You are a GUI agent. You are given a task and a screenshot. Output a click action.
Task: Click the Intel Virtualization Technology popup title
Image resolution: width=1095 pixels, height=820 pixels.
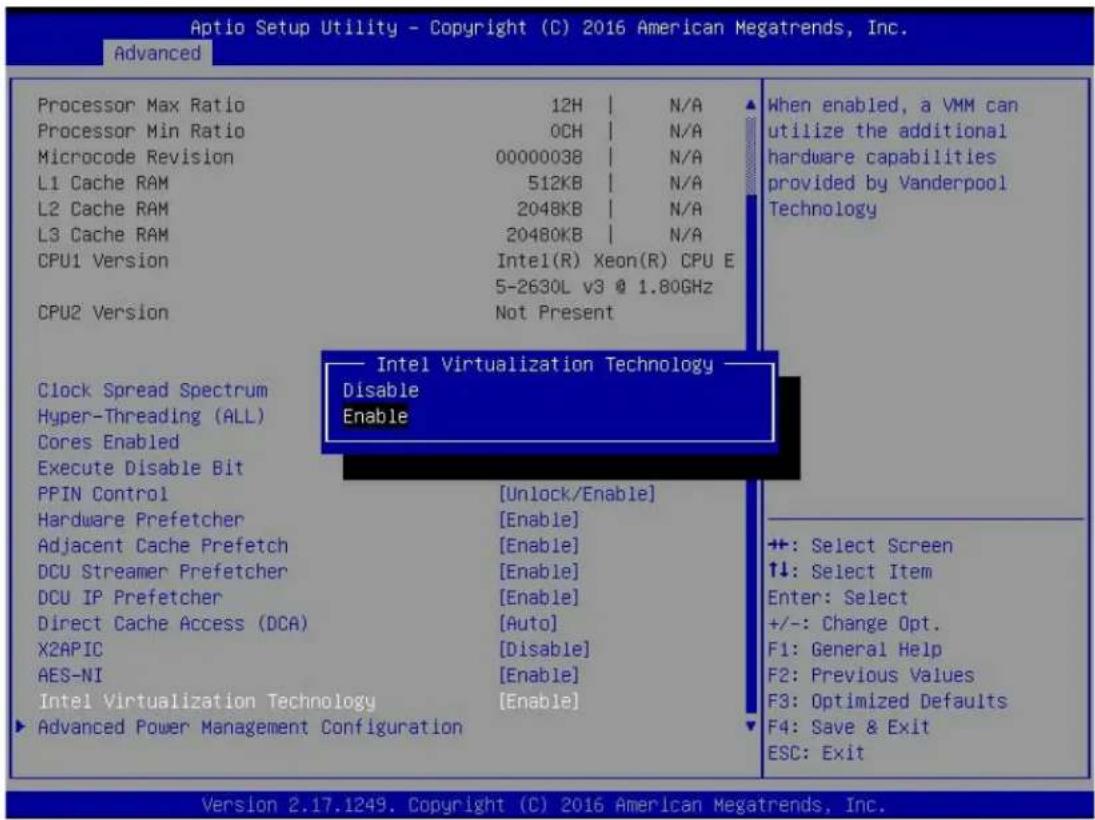(545, 365)
